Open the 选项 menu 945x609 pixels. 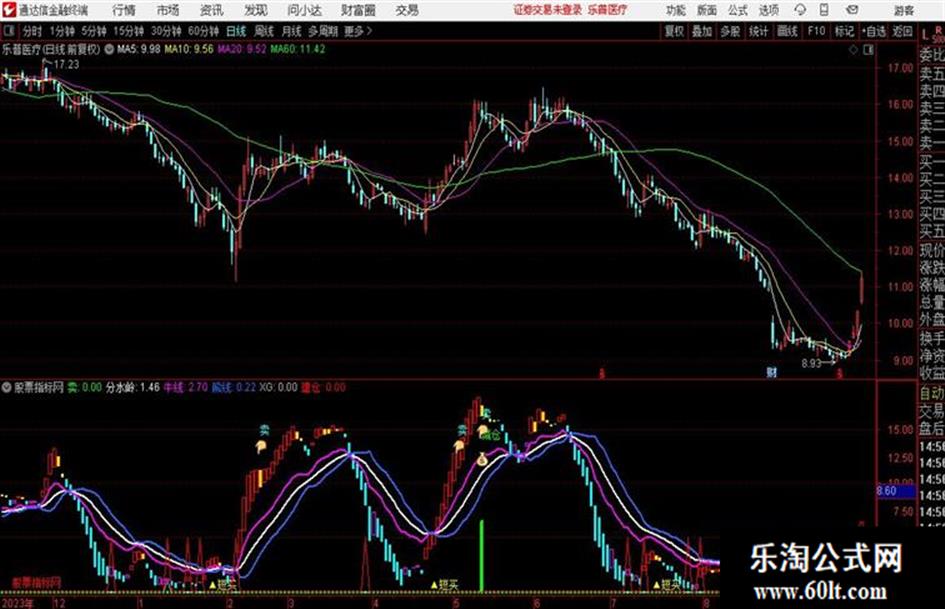coord(768,10)
